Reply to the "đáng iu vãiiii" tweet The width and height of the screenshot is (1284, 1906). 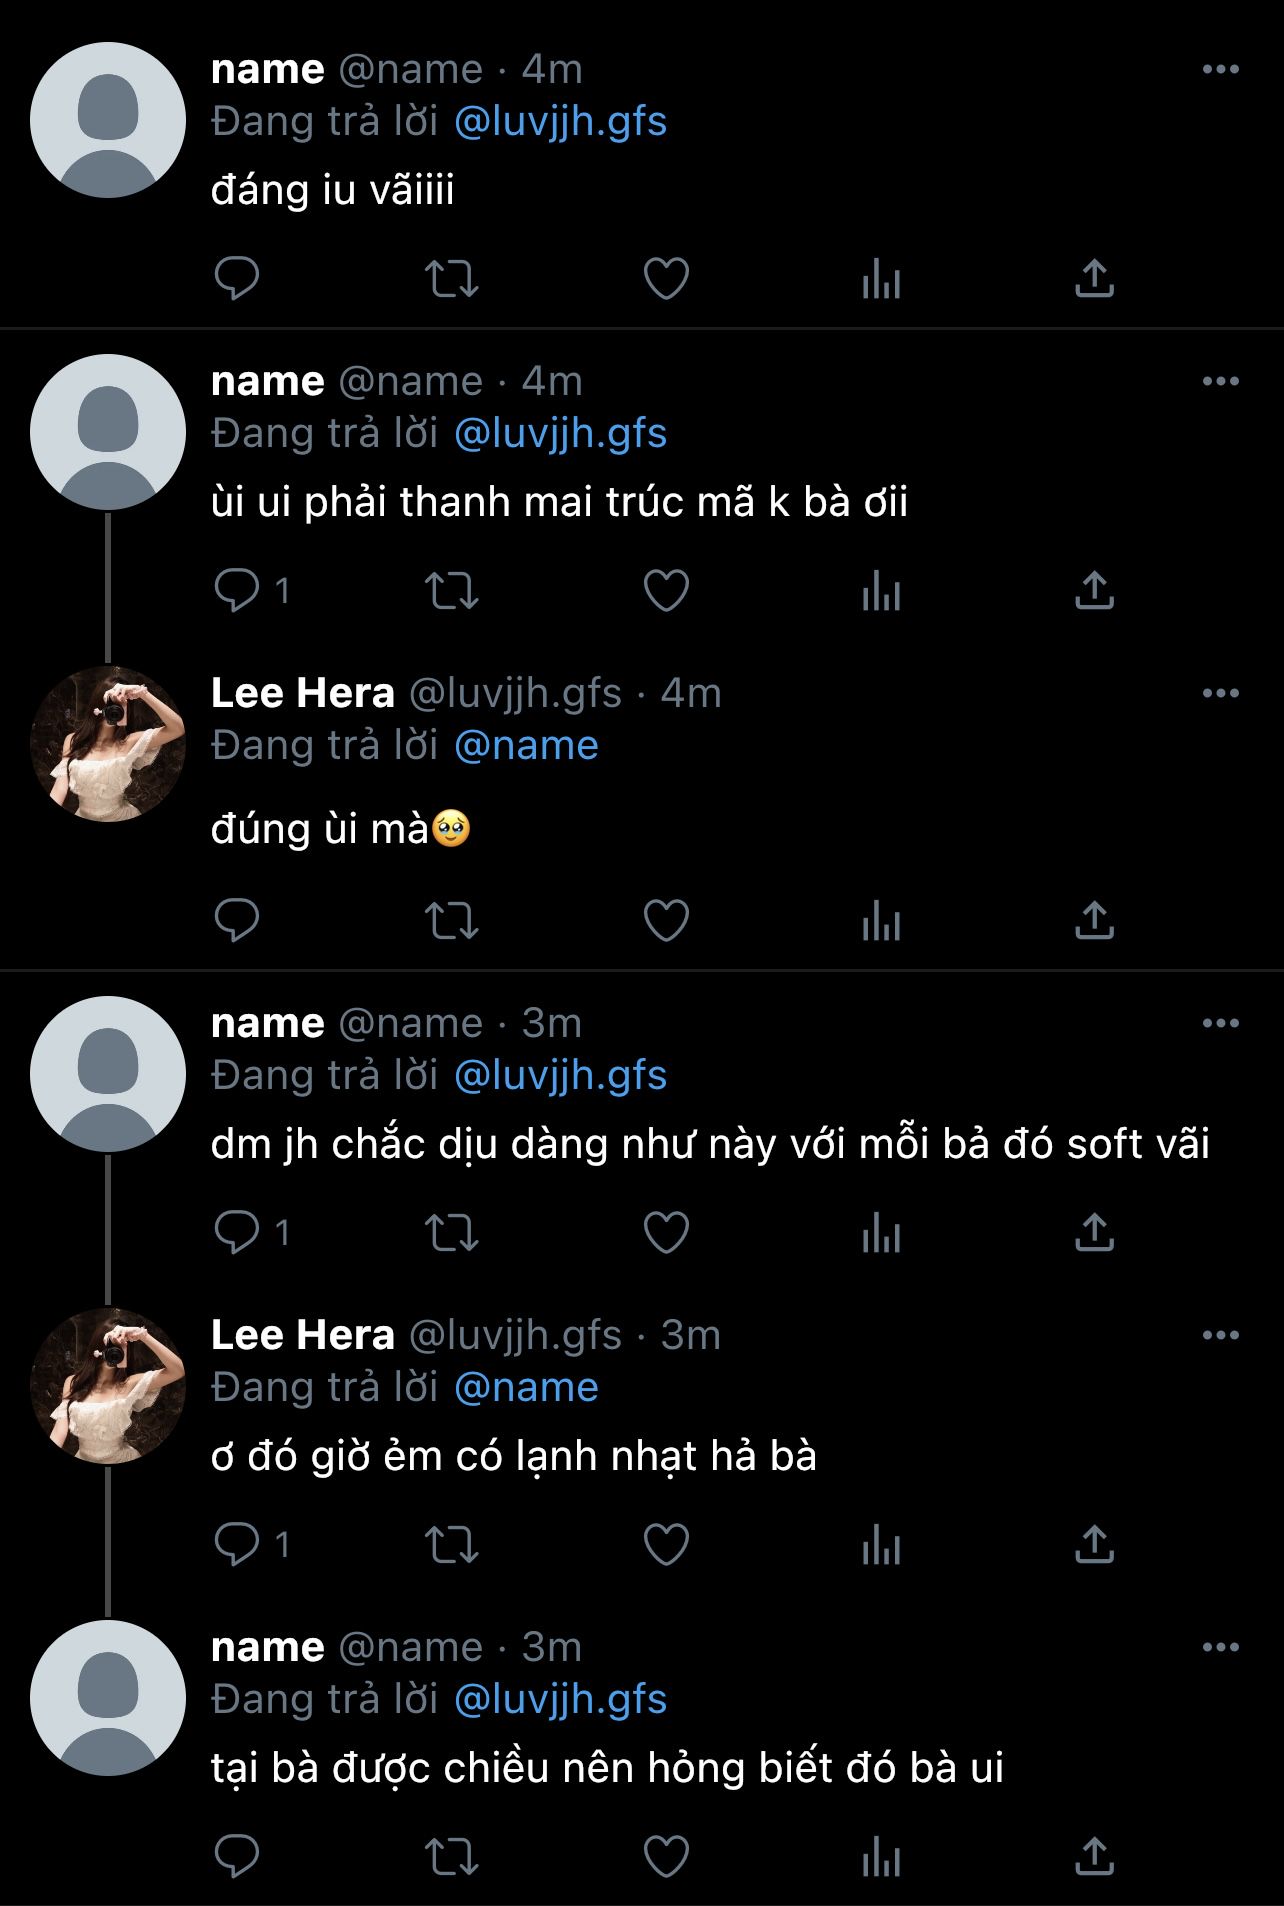coord(237,278)
